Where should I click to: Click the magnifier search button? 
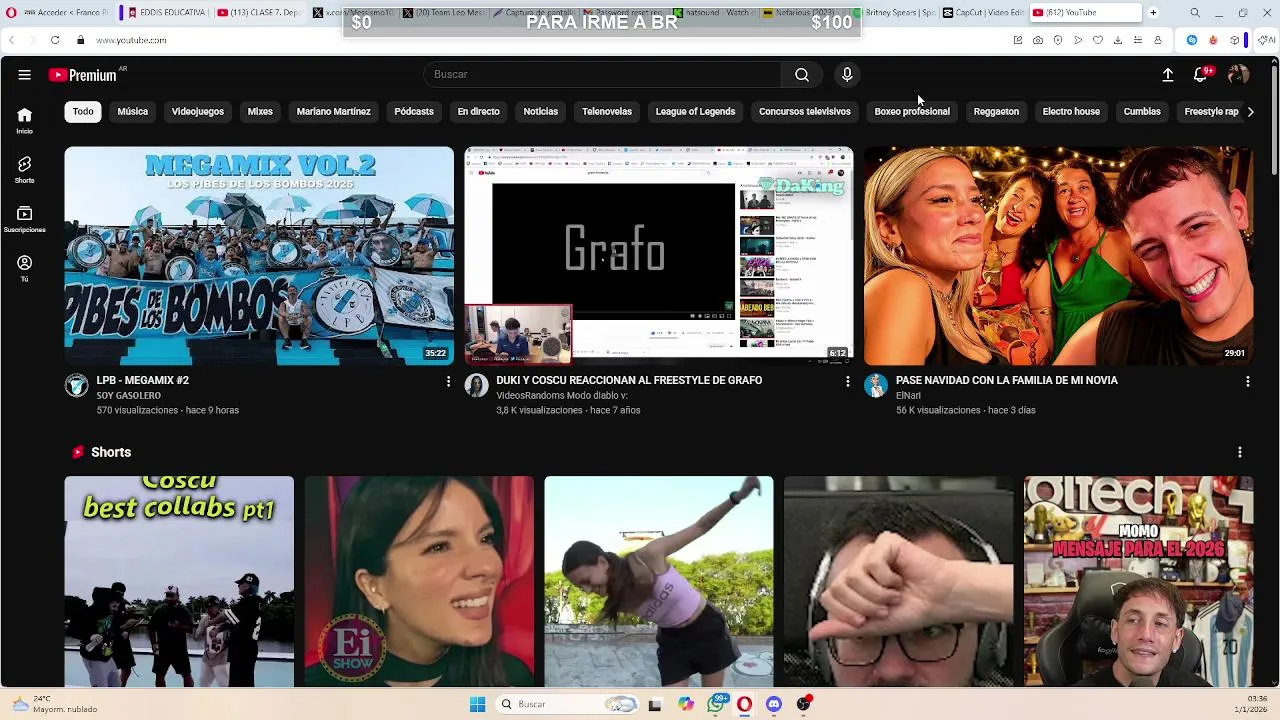pos(802,75)
